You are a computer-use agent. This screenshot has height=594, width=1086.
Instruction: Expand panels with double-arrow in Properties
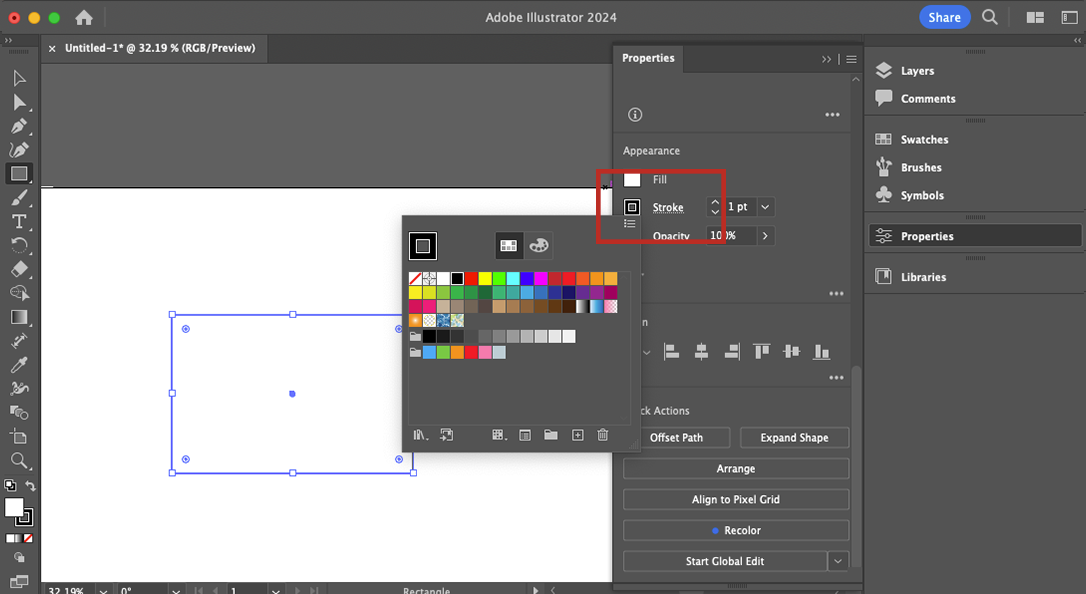[826, 60]
